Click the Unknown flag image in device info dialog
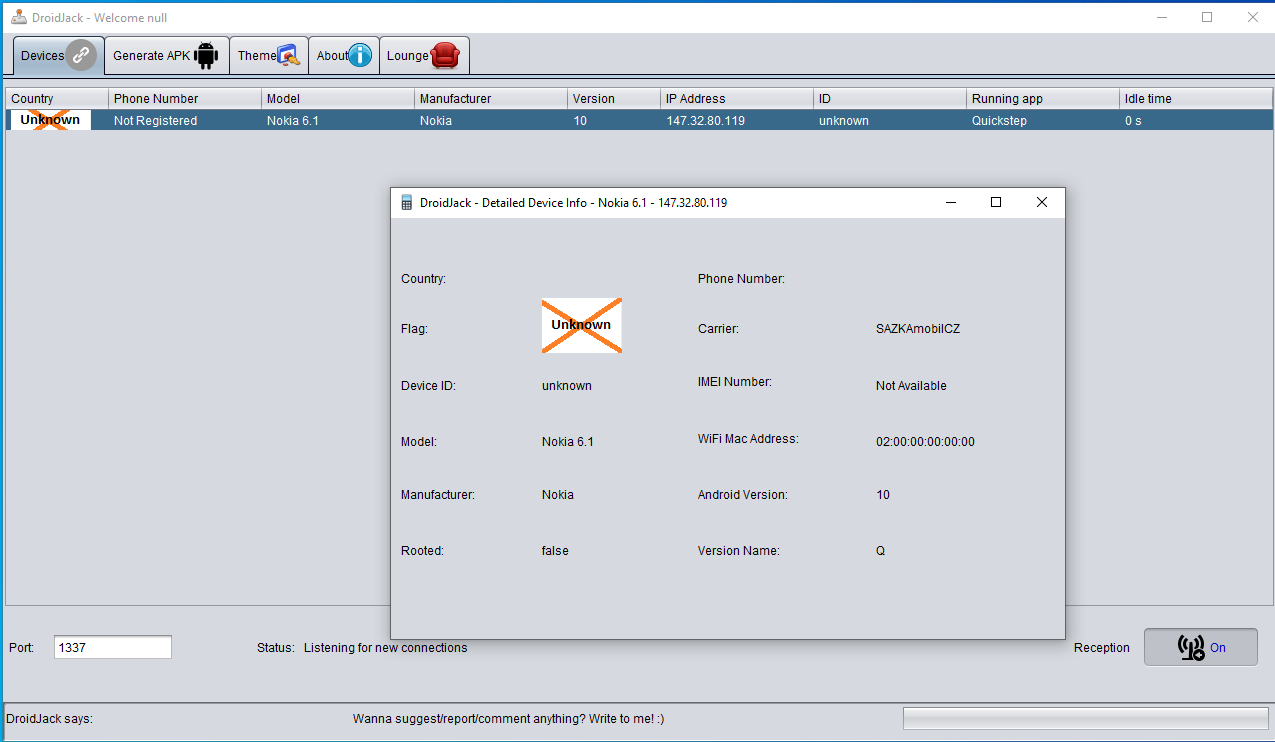Viewport: 1275px width, 742px height. pyautogui.click(x=582, y=325)
